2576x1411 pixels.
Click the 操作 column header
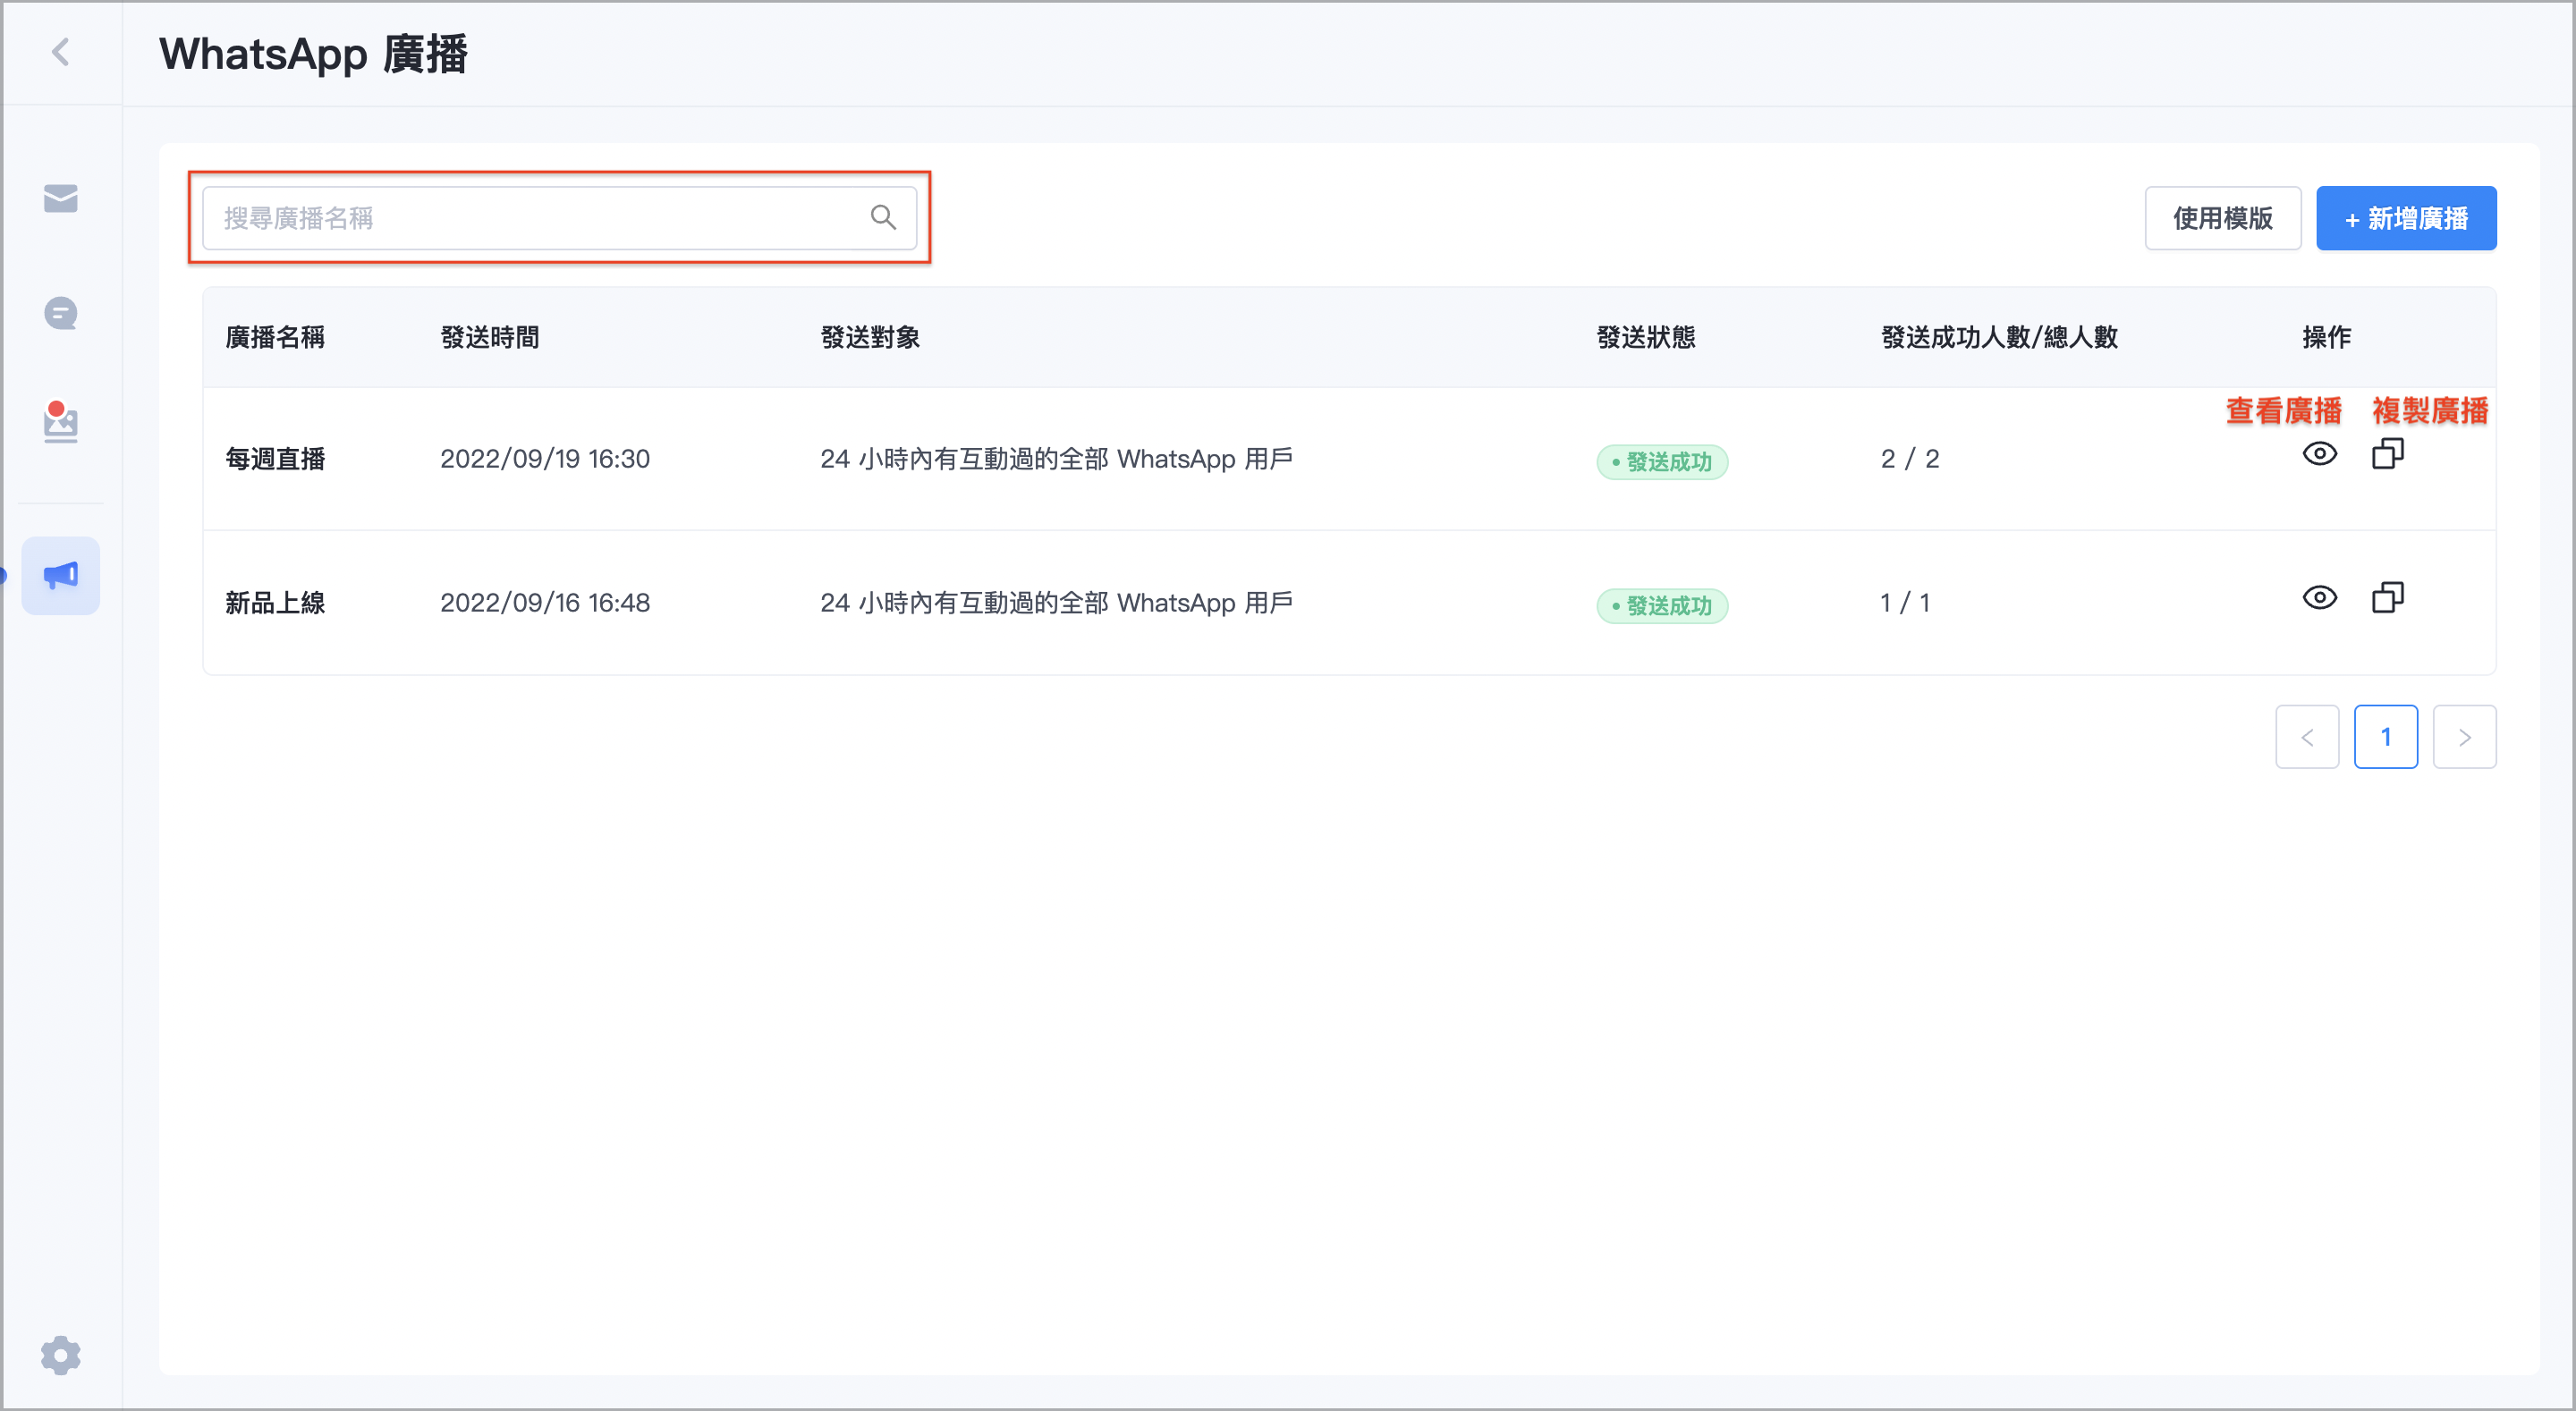pyautogui.click(x=2327, y=337)
